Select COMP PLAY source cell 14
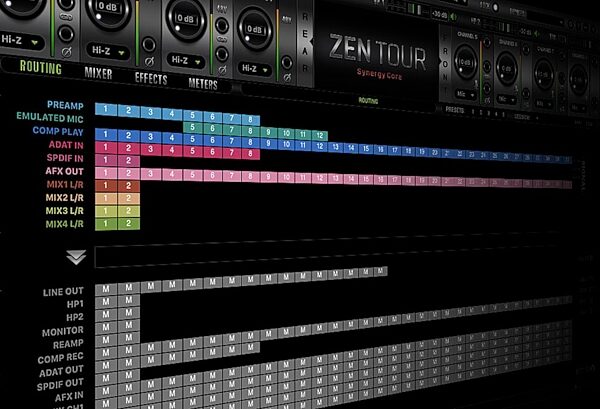The image size is (600, 409). click(x=351, y=147)
